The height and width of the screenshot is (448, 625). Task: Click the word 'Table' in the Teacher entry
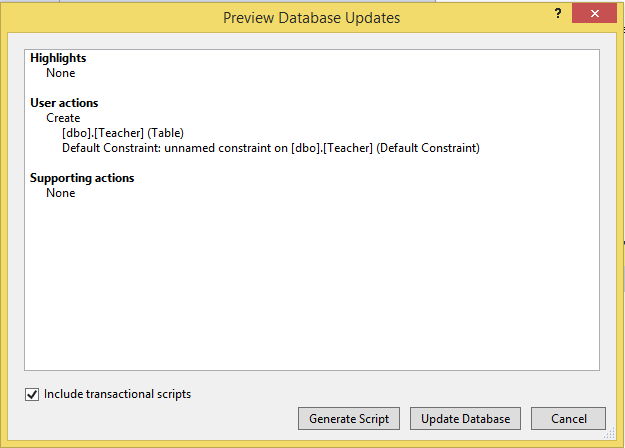(x=165, y=133)
